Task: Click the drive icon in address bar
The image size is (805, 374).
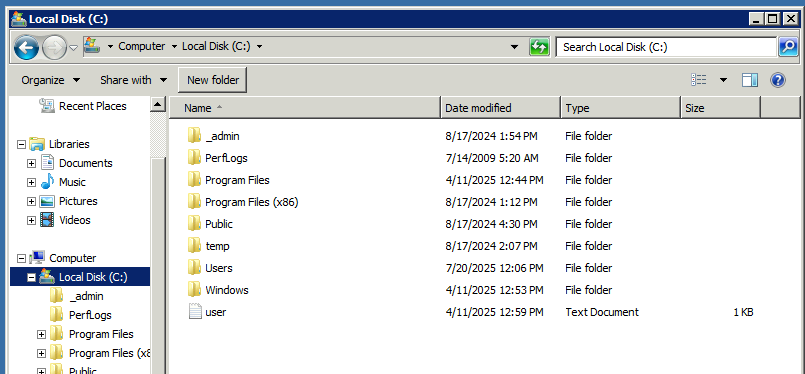Action: [x=92, y=45]
